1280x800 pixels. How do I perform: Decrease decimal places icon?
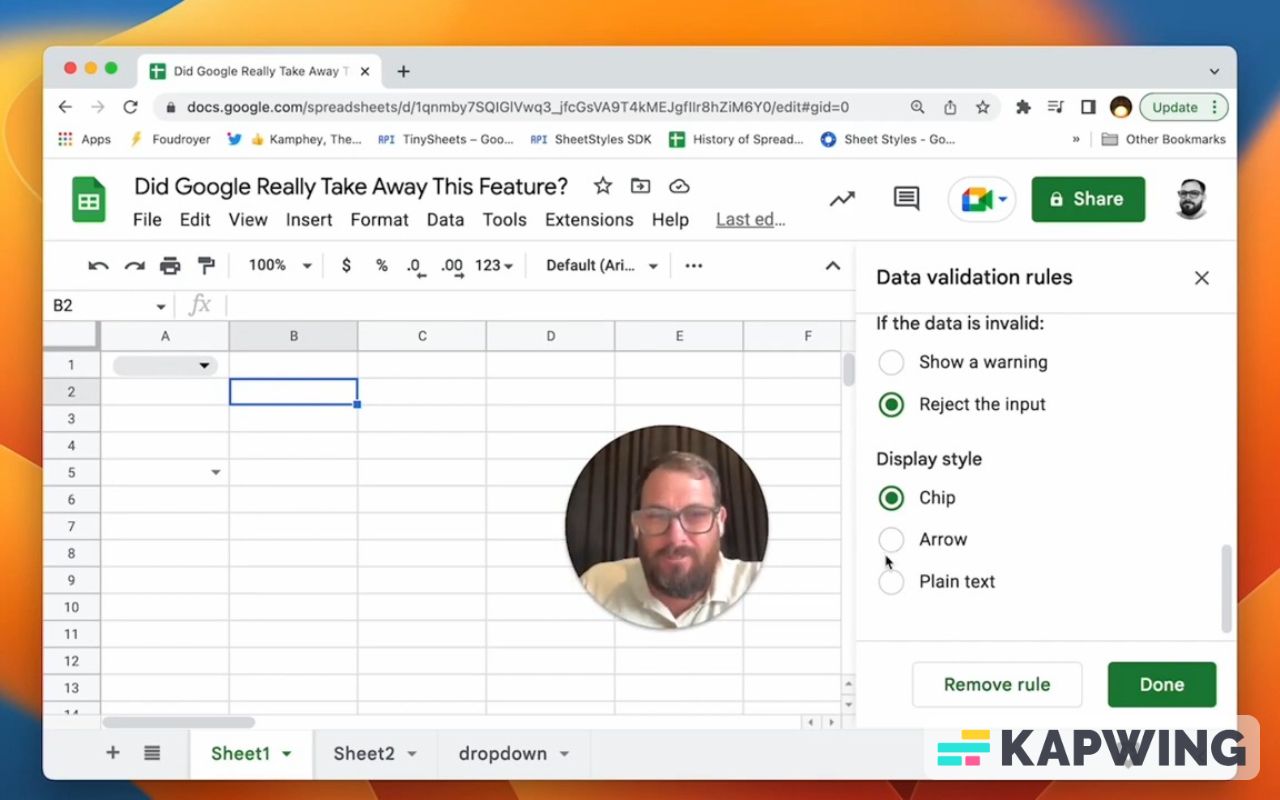coord(416,267)
